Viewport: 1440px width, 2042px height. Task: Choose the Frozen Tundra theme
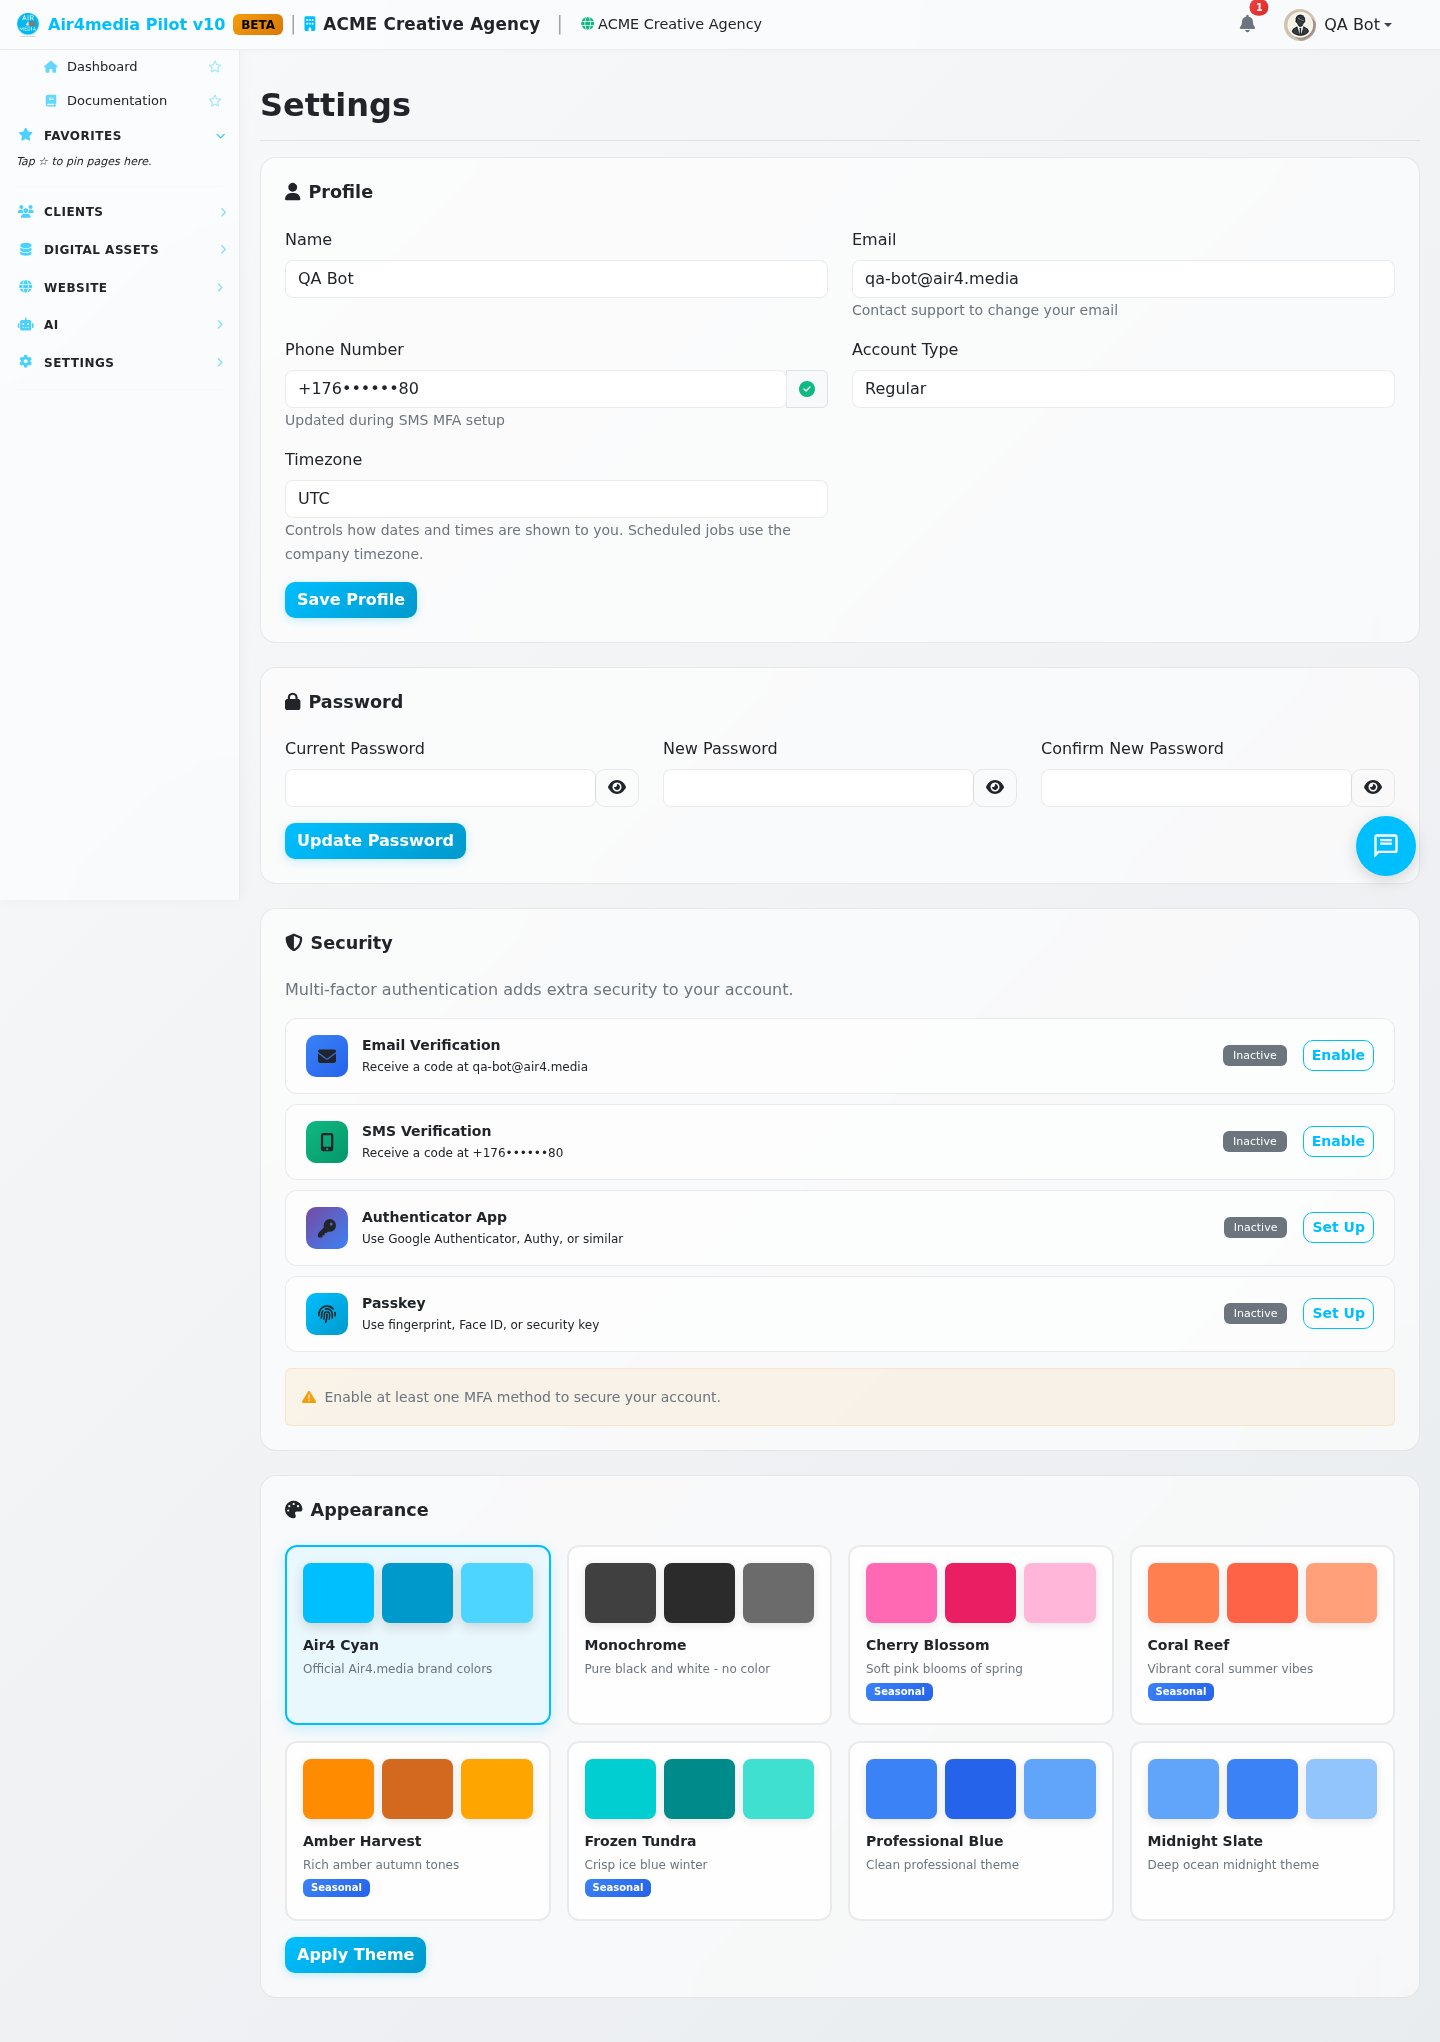click(x=699, y=1831)
